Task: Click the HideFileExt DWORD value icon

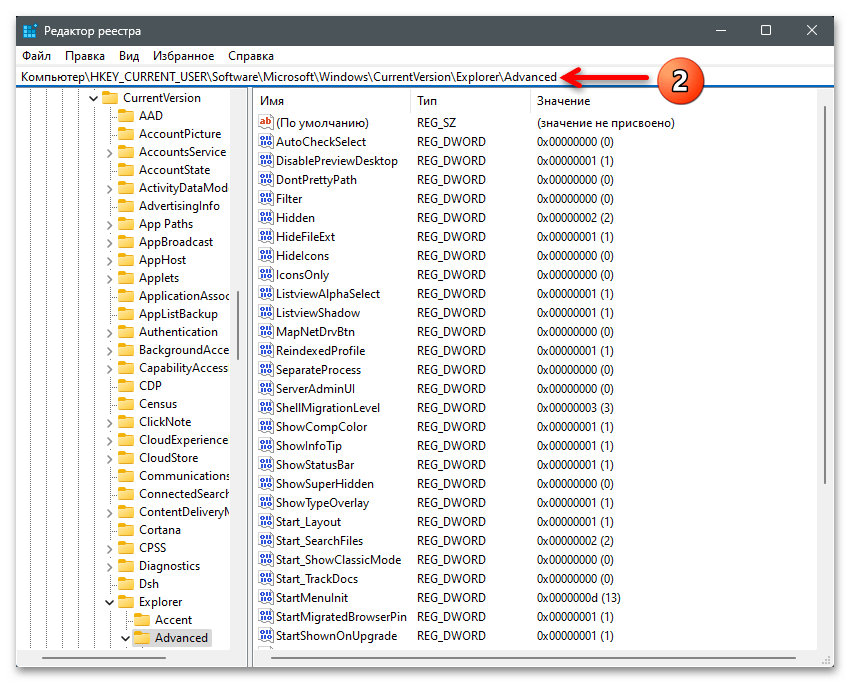Action: [x=266, y=236]
